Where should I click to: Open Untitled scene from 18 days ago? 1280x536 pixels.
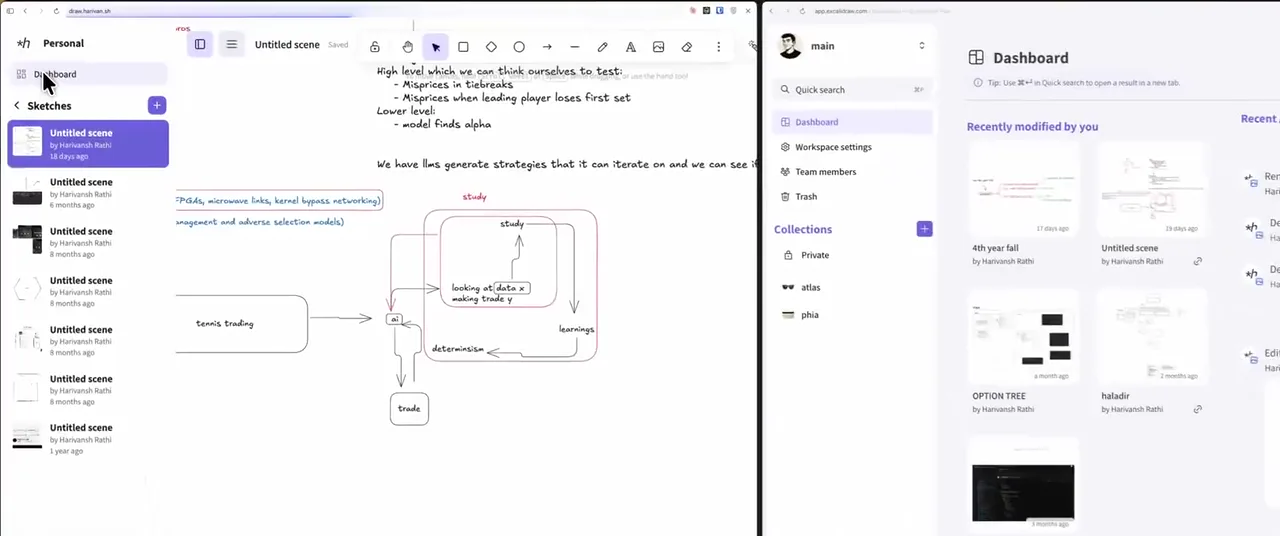click(88, 144)
